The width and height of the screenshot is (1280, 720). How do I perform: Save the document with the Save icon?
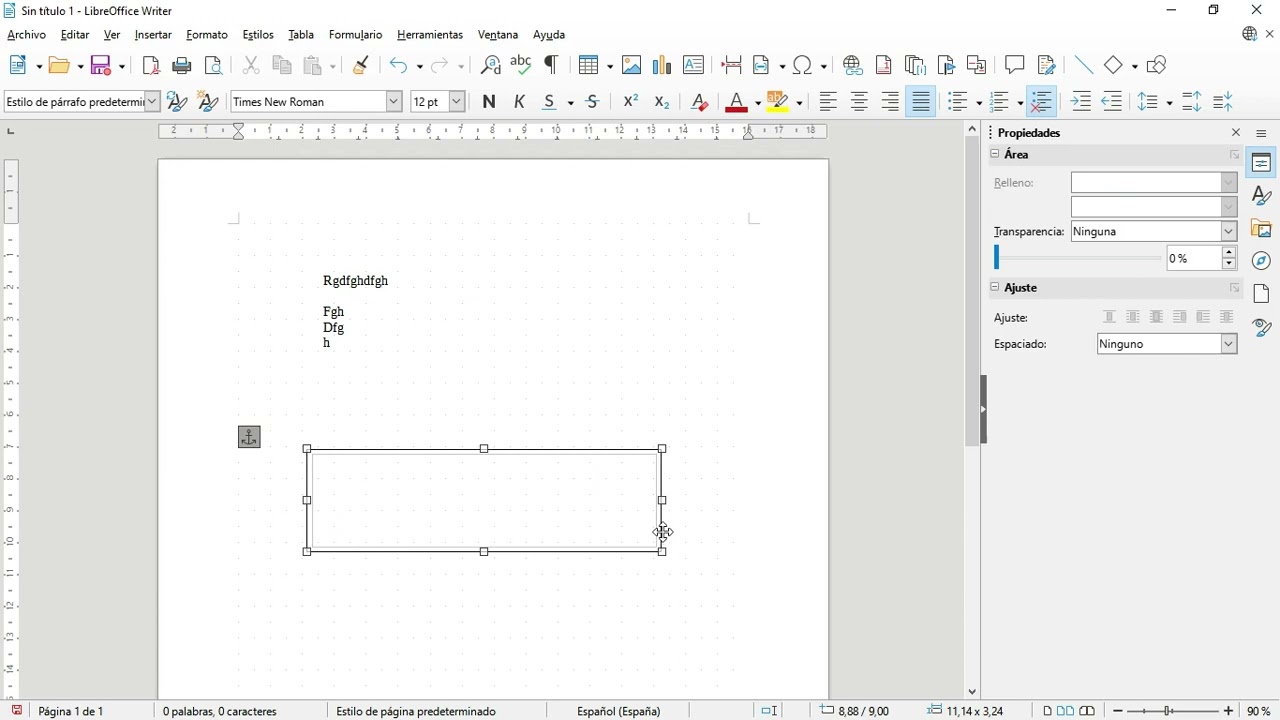tap(101, 66)
